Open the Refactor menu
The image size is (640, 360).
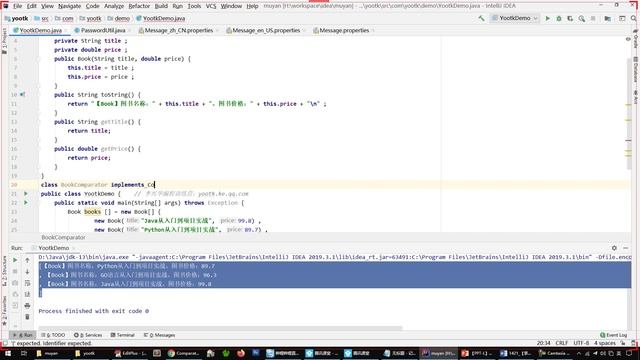[139, 6]
